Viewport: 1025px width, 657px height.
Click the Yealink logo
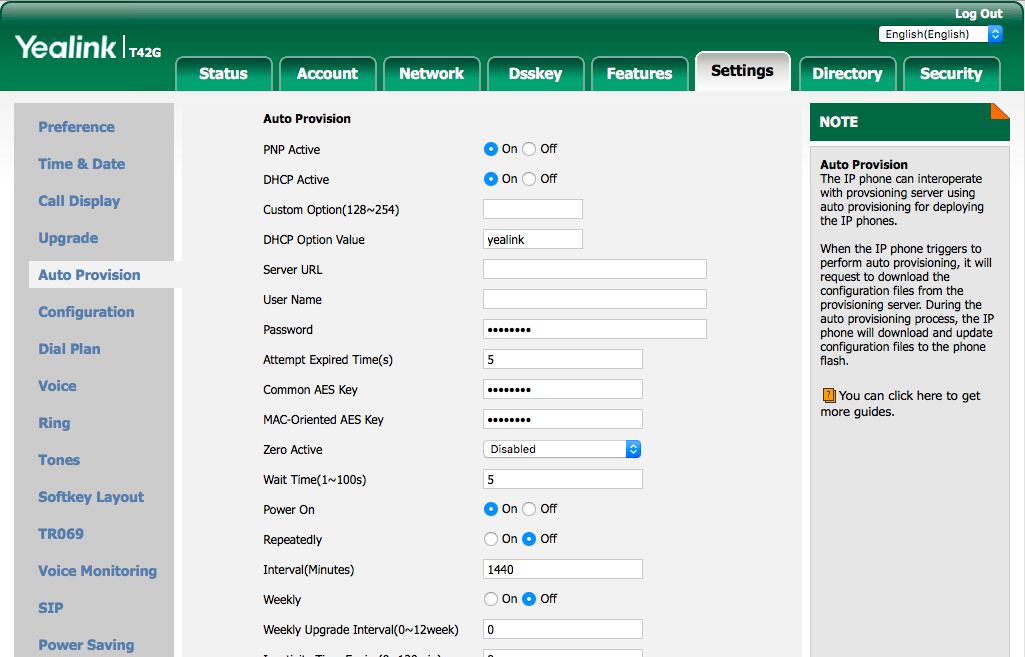click(65, 47)
